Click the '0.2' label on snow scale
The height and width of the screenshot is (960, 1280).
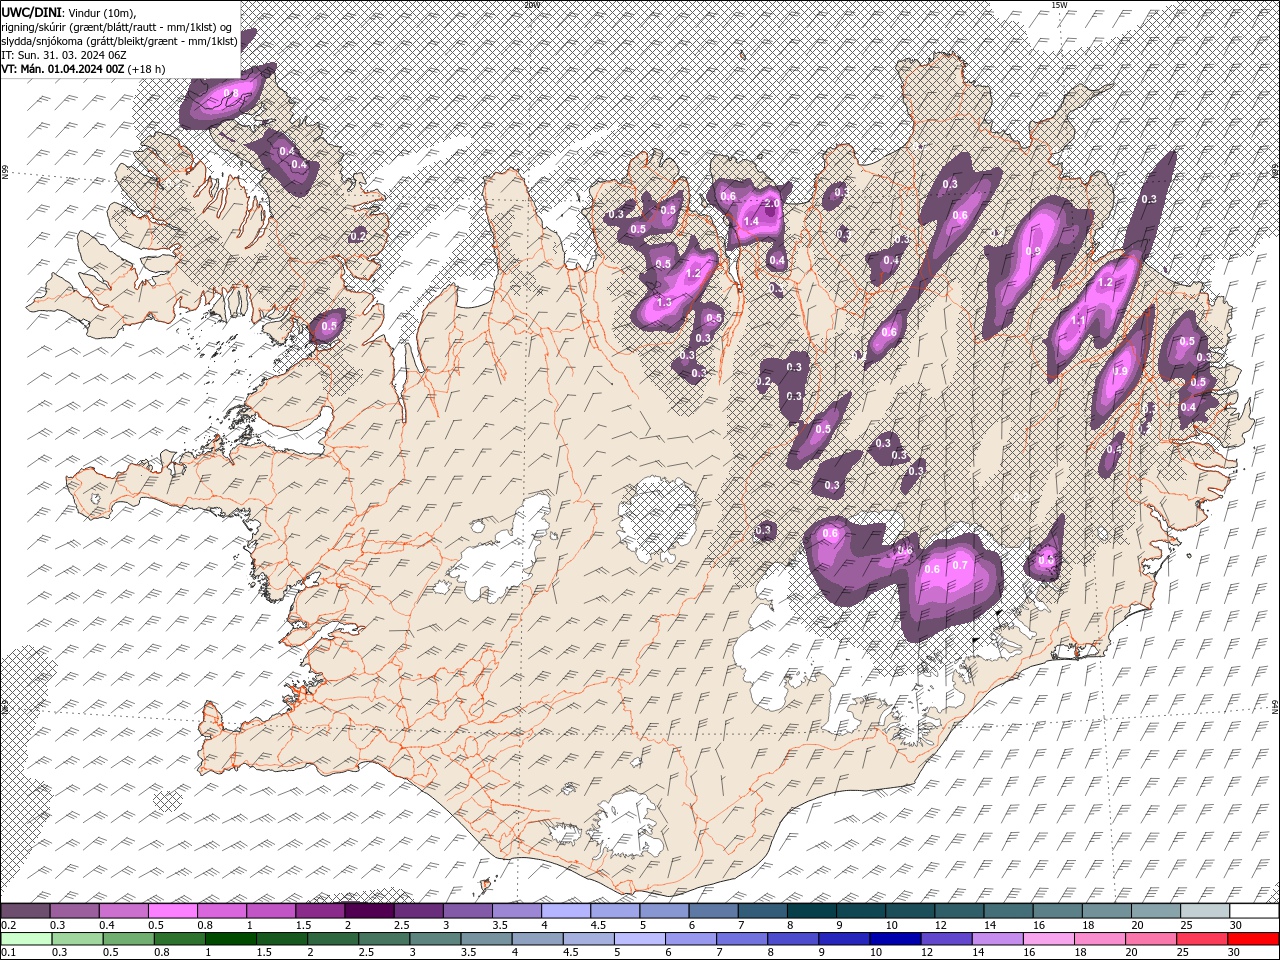(x=9, y=925)
